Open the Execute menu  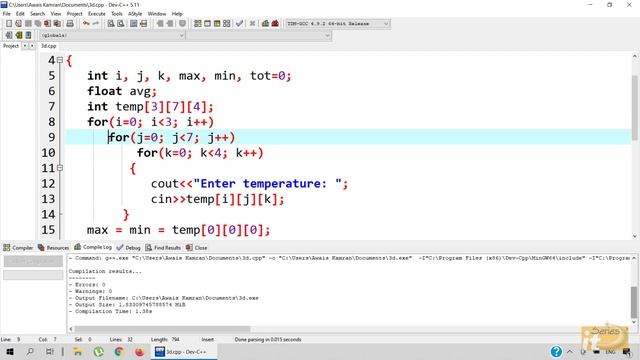coord(97,14)
